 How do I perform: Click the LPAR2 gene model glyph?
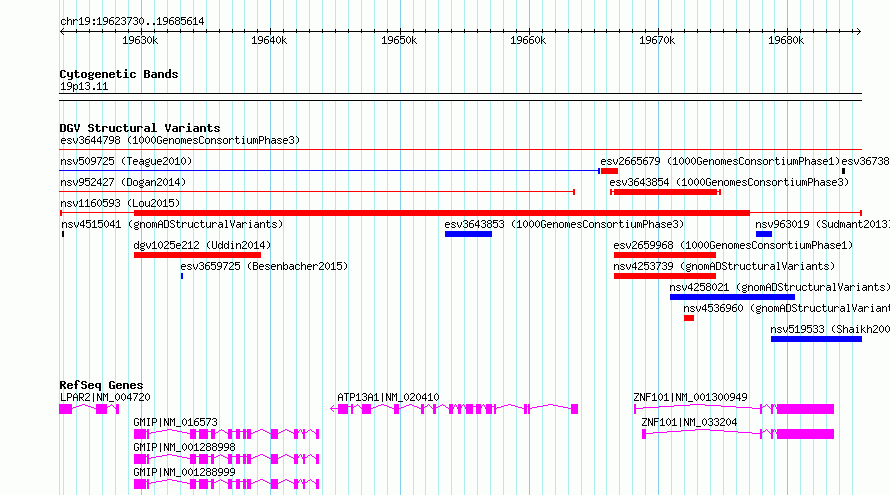tap(89, 409)
